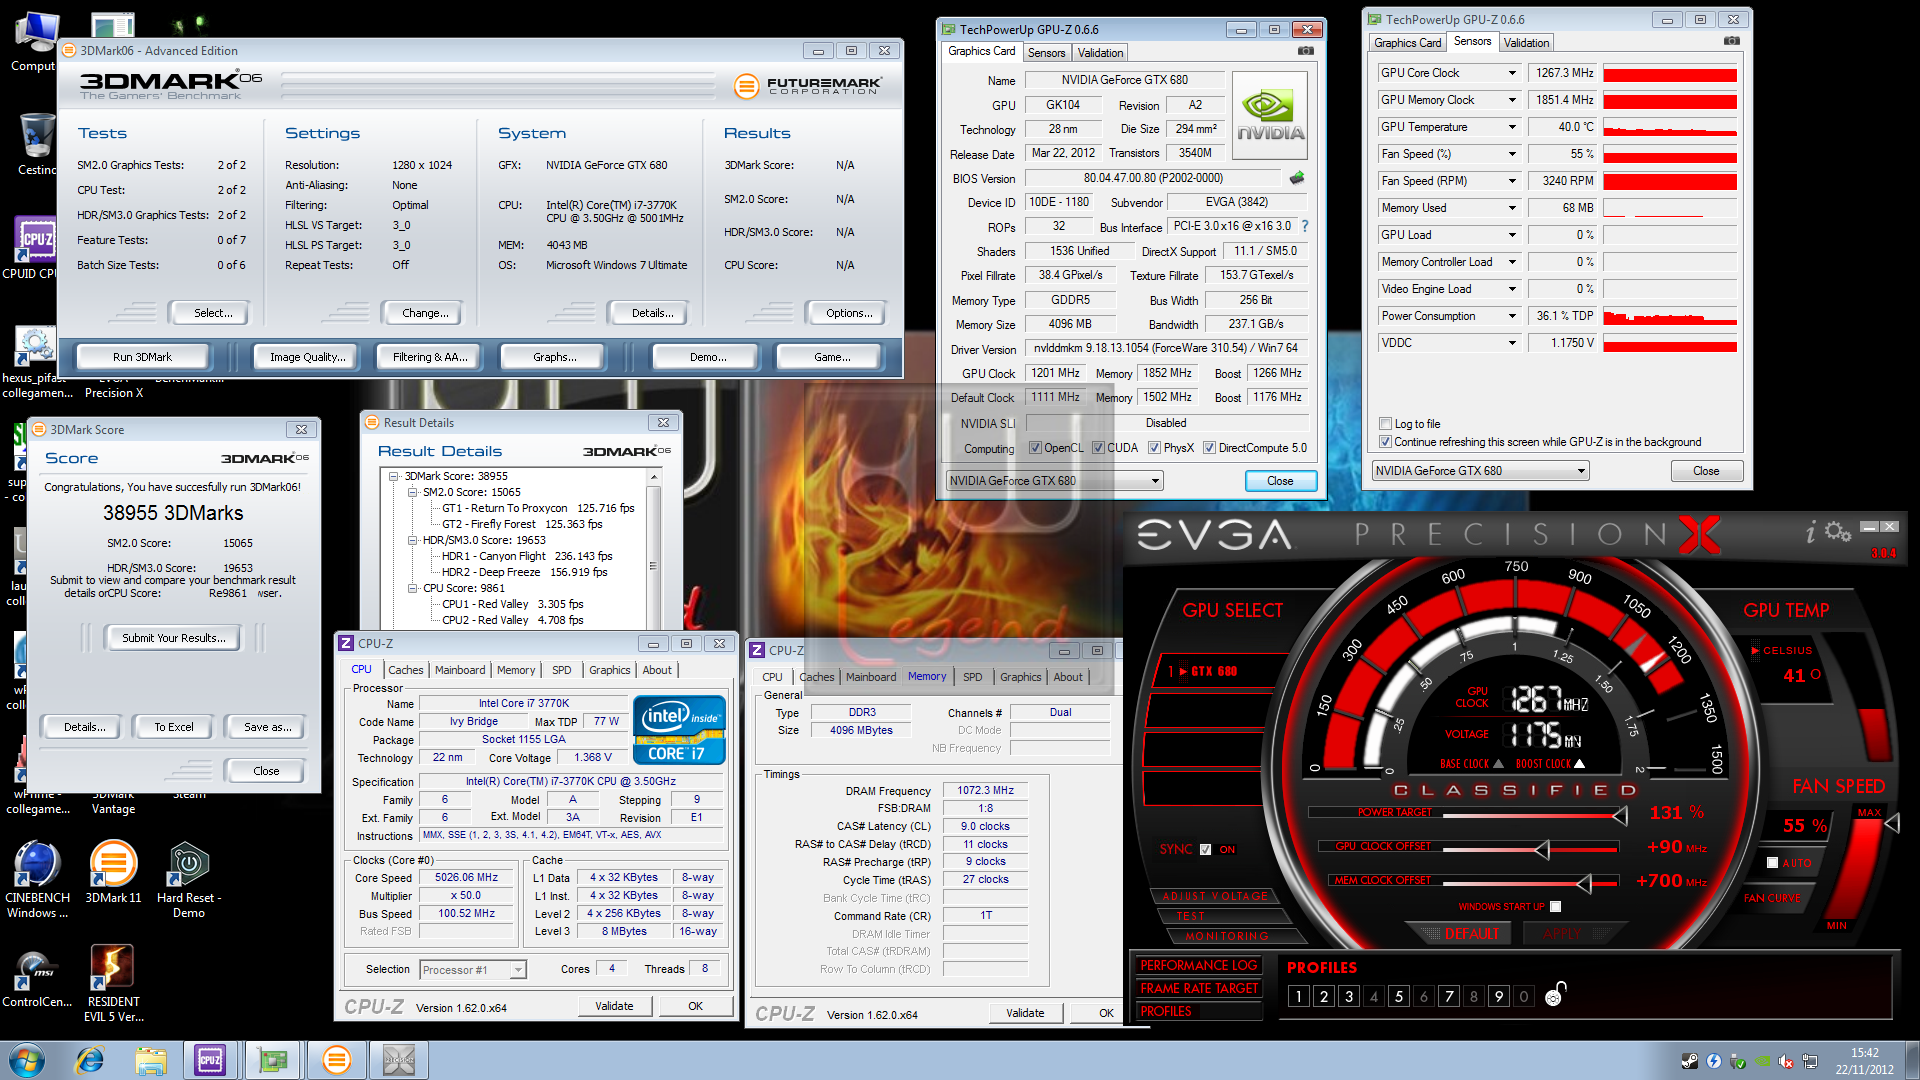Click Validate button in left CPU-Z window
Screen dimensions: 1920x1080
click(x=614, y=1006)
